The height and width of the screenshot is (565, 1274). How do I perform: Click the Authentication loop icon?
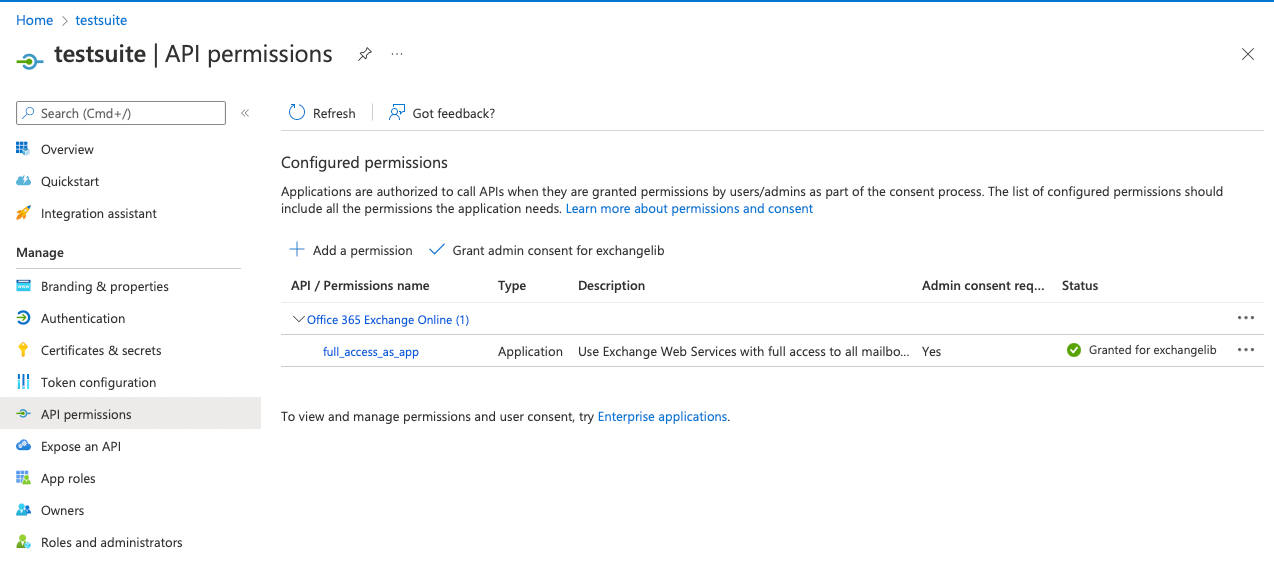point(23,318)
